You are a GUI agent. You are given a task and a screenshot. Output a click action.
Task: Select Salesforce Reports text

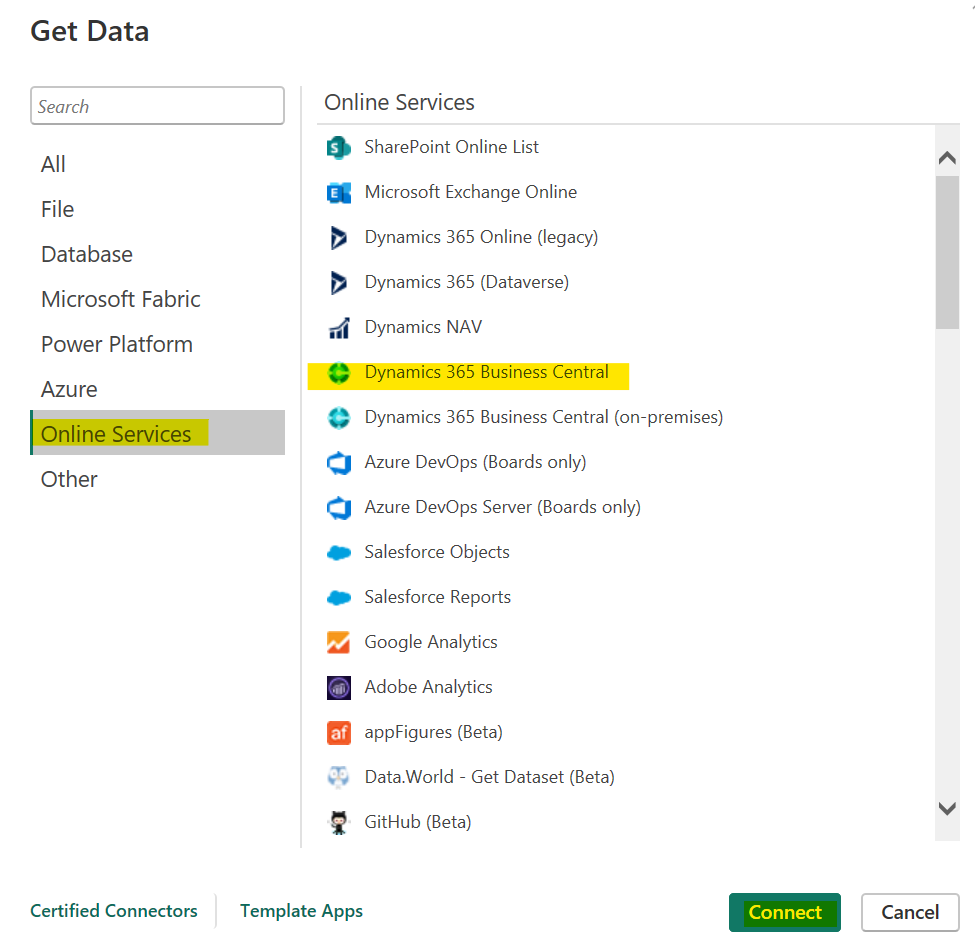438,597
